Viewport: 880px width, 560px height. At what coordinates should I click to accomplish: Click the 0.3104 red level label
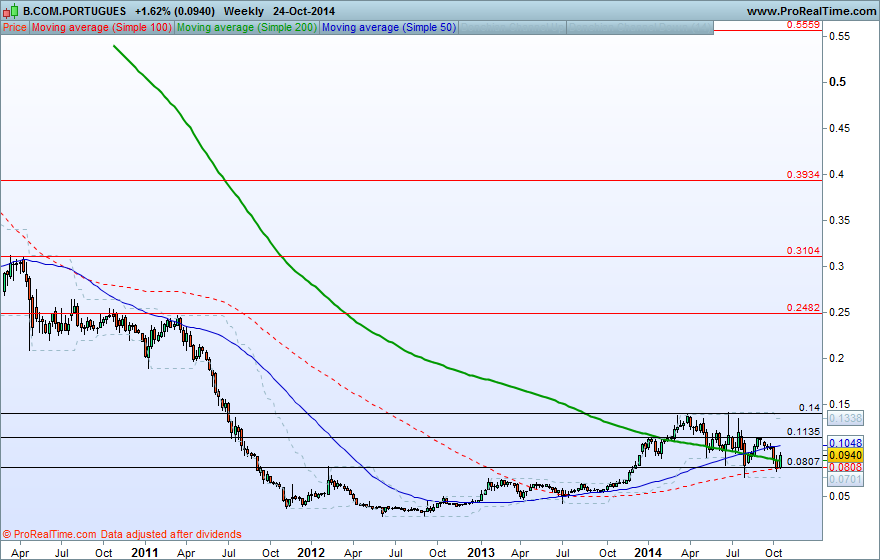coord(803,251)
